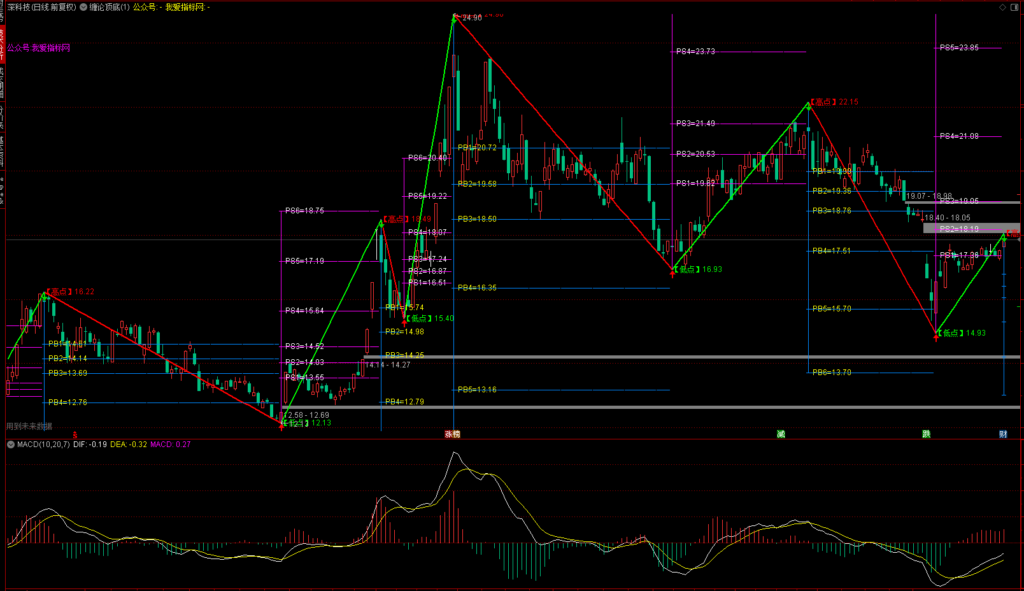This screenshot has width=1024, height=591.
Task: Click the PS6=18.75 level label
Action: 304,211
